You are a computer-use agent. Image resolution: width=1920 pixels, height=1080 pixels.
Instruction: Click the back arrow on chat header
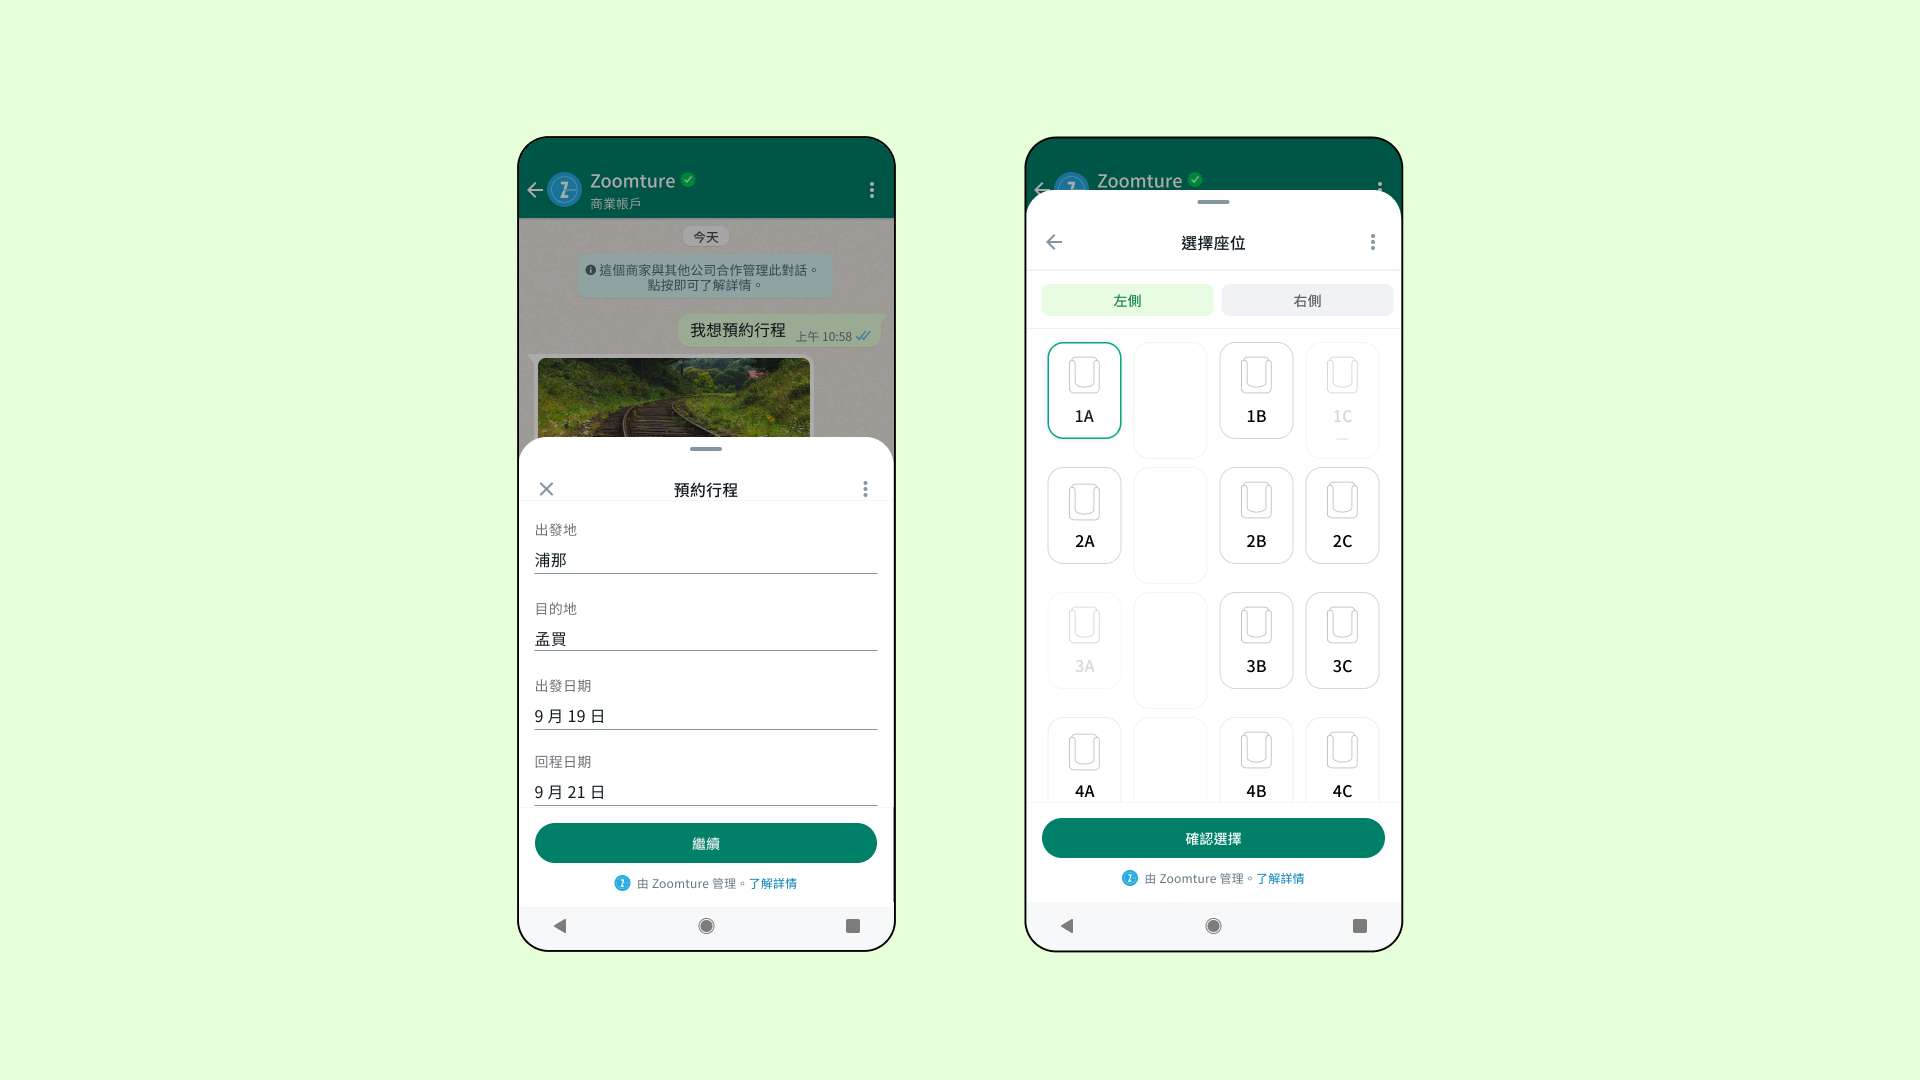[537, 189]
